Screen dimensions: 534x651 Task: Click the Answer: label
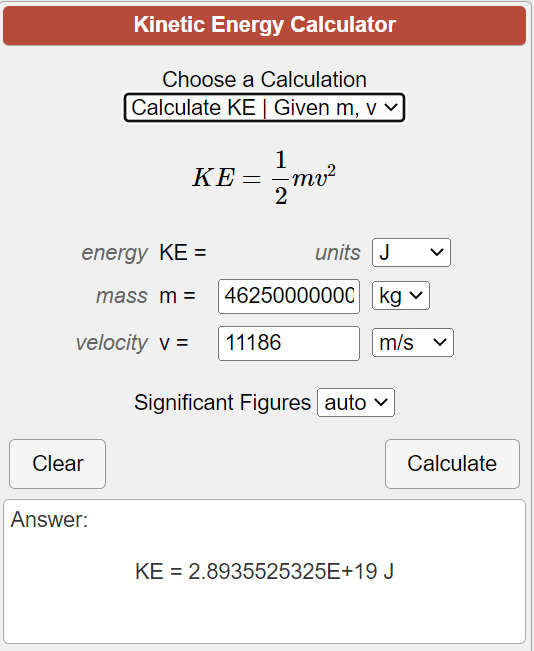pos(49,519)
